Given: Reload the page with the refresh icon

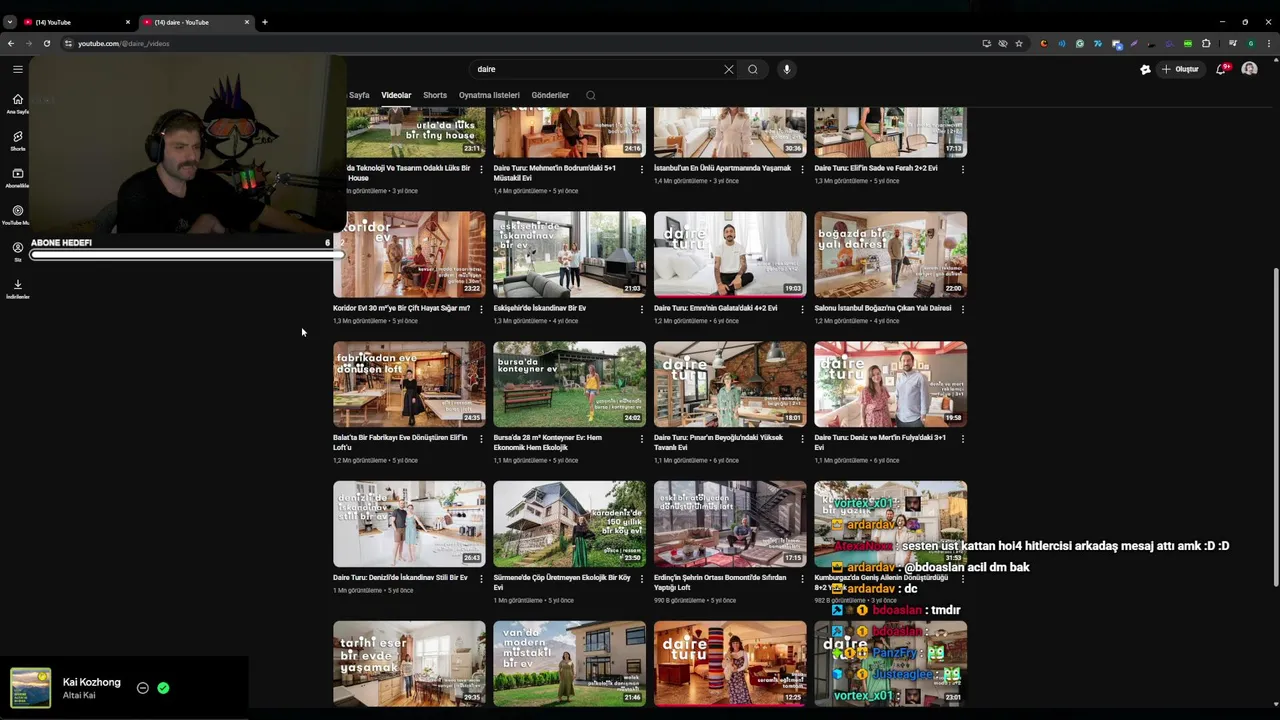Looking at the screenshot, I should pos(46,43).
